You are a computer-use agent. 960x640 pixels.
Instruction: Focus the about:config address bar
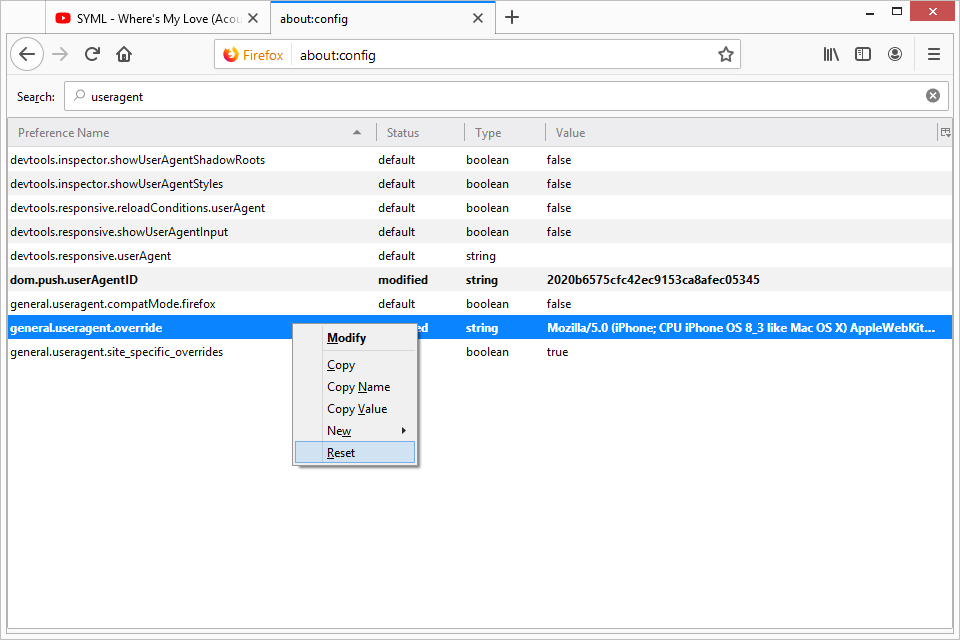tap(500, 55)
